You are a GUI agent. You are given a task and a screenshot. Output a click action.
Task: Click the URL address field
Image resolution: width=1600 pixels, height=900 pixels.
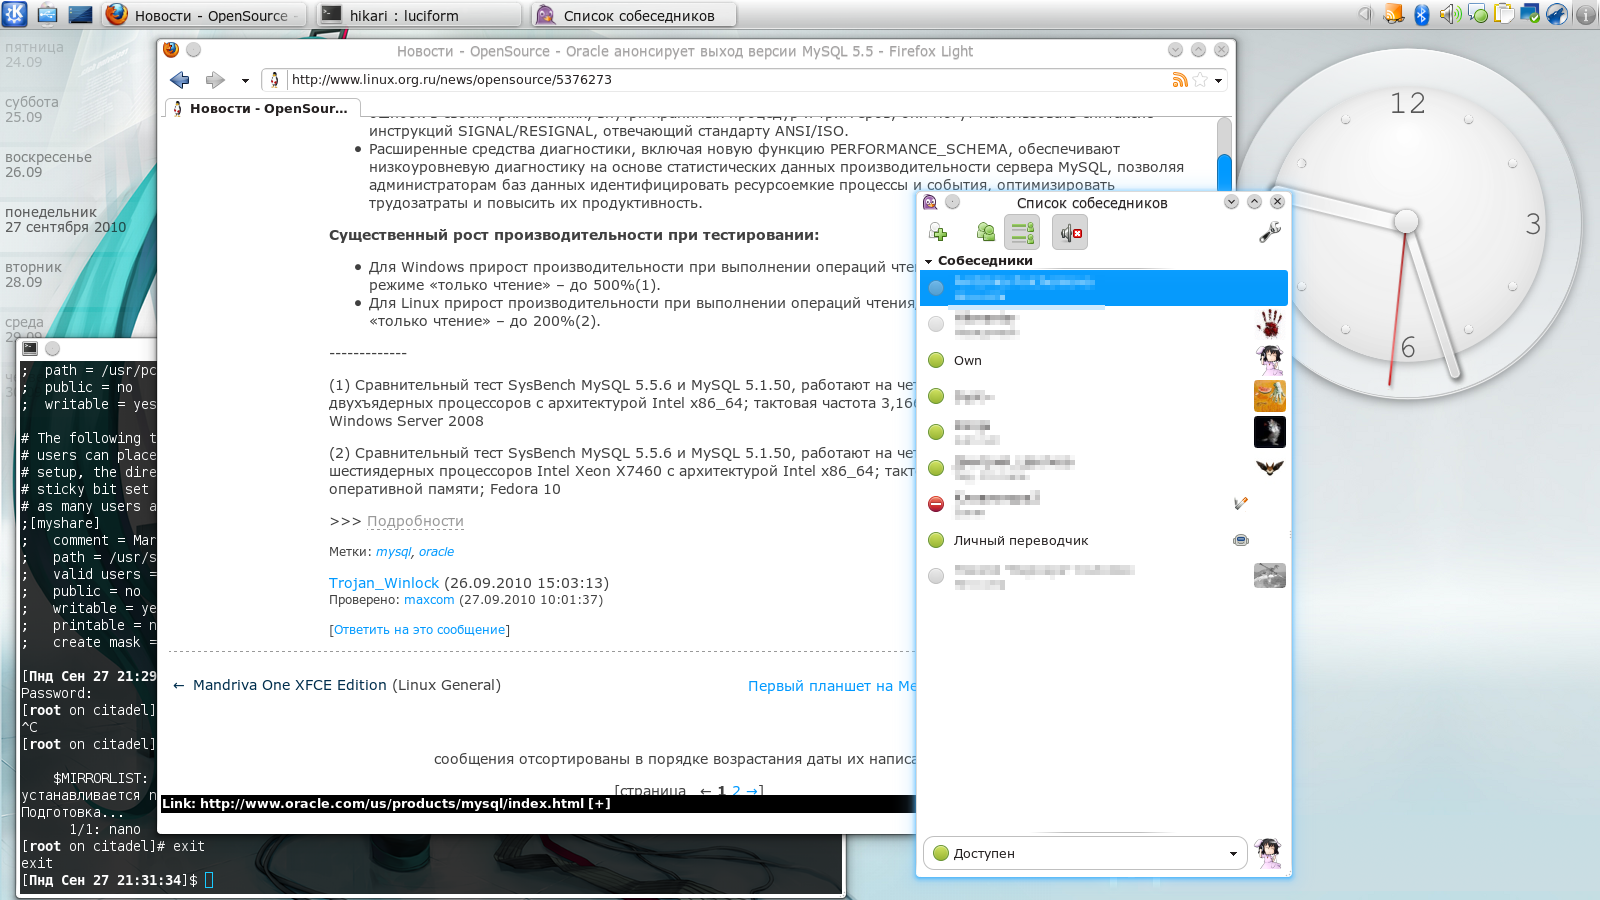tap(728, 80)
